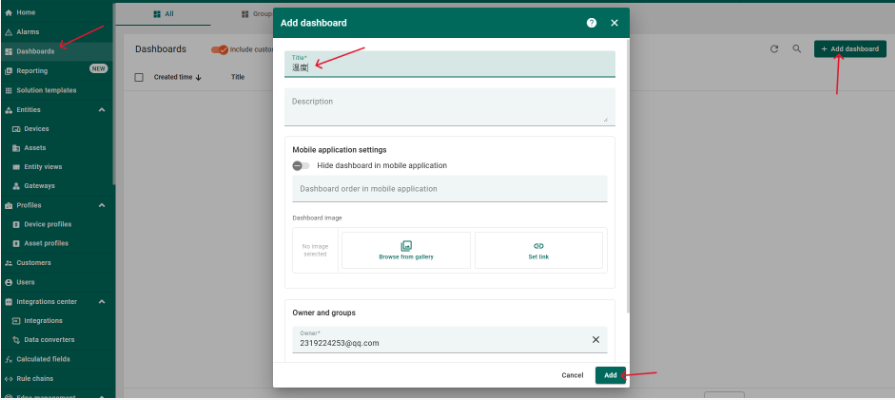Switch to the All tab

pyautogui.click(x=162, y=15)
